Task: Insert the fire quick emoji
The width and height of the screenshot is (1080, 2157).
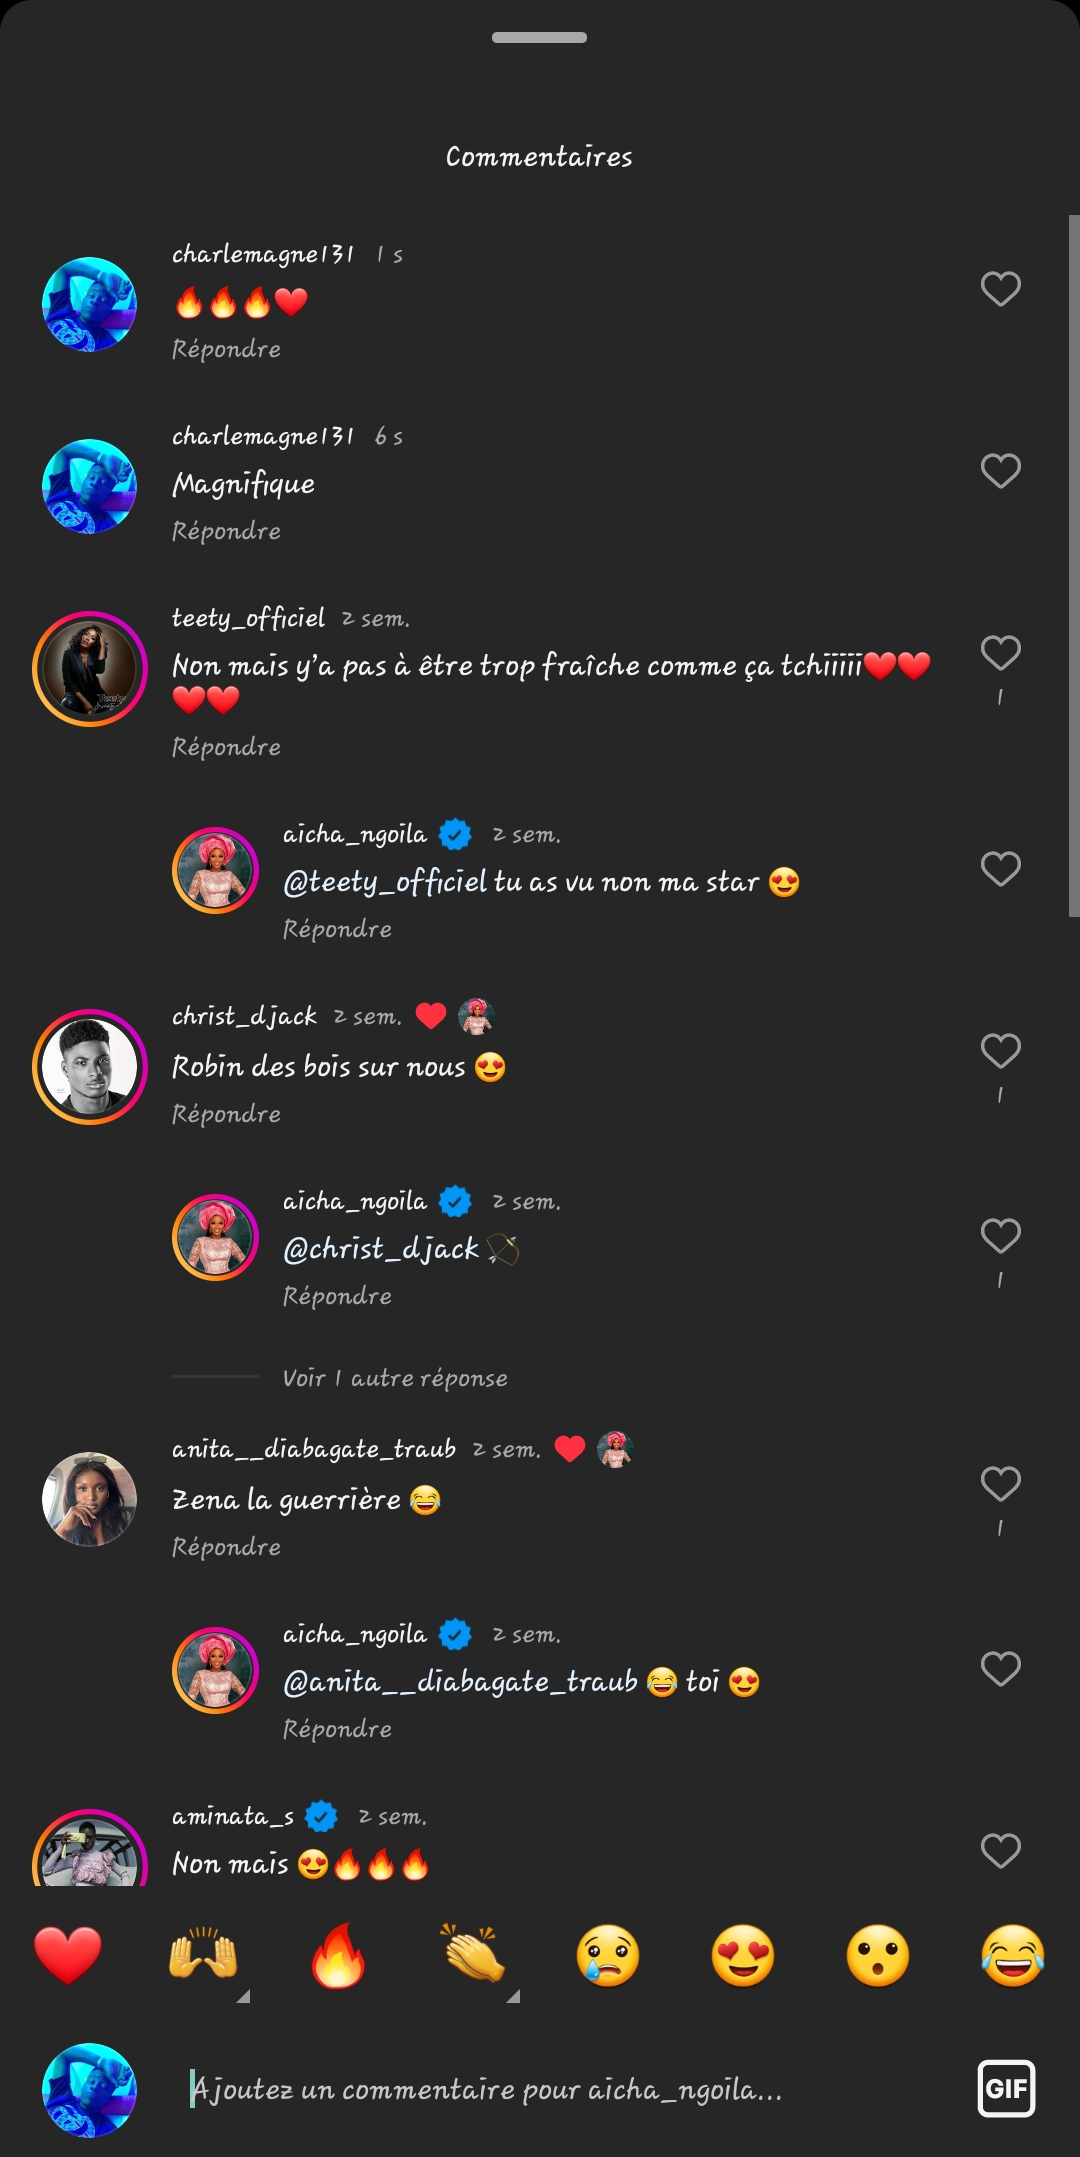Action: (338, 1955)
